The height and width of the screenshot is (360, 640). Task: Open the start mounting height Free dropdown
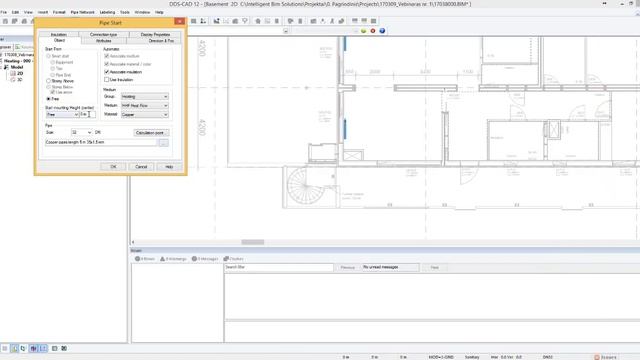point(62,115)
